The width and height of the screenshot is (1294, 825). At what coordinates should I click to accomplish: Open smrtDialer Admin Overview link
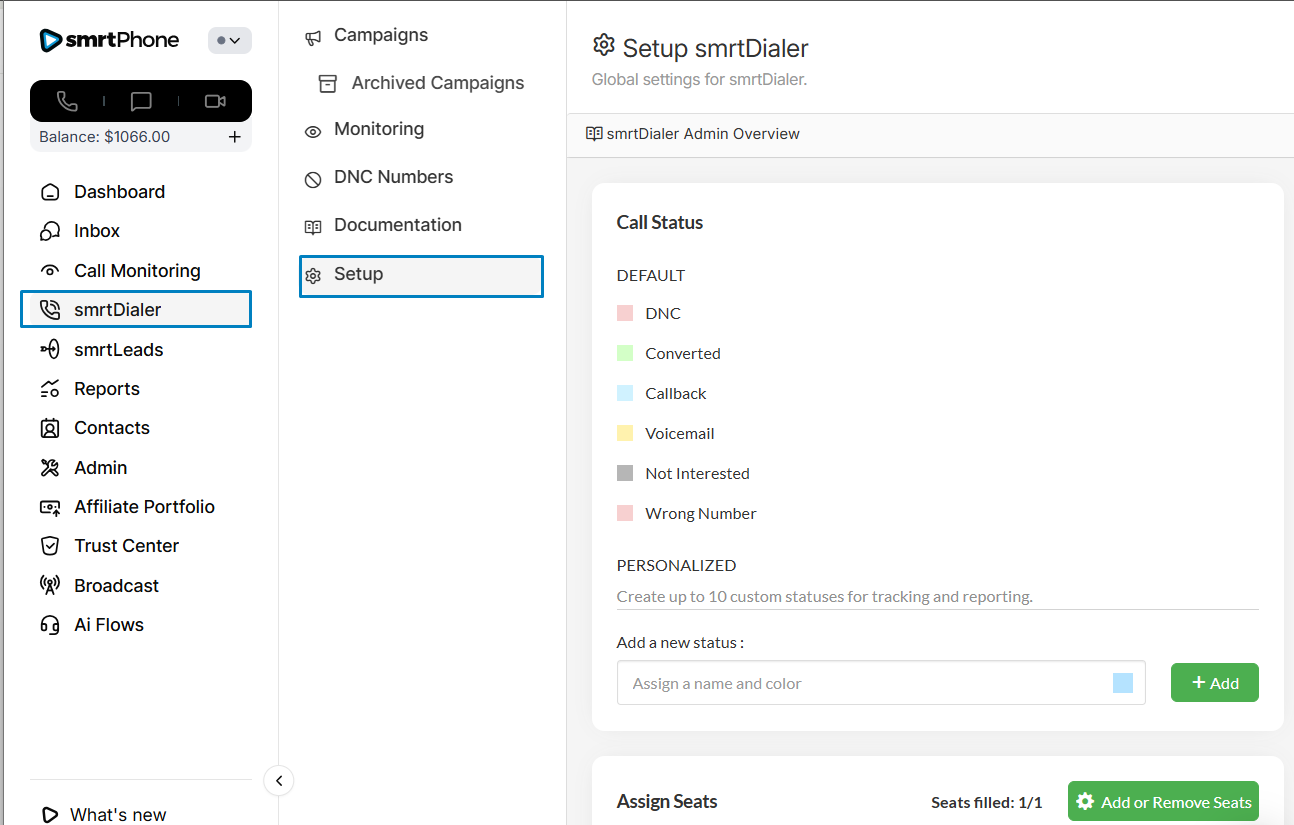[x=702, y=134]
